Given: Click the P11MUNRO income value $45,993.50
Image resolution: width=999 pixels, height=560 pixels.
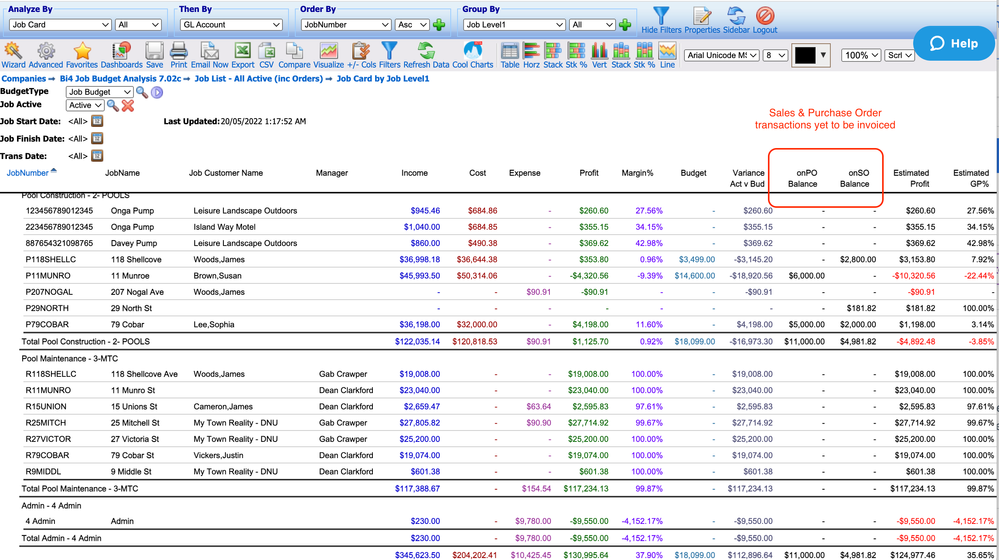Looking at the screenshot, I should [419, 275].
